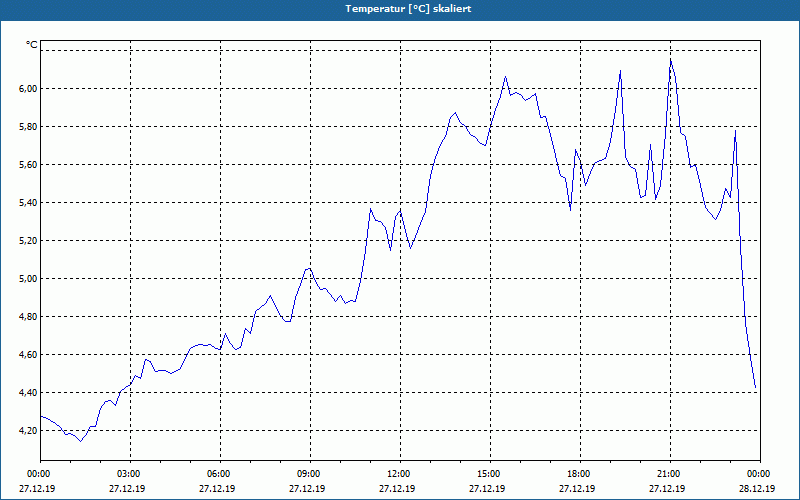The height and width of the screenshot is (500, 800).
Task: Click the curve end point at midnight 28.12.19
Action: [756, 388]
